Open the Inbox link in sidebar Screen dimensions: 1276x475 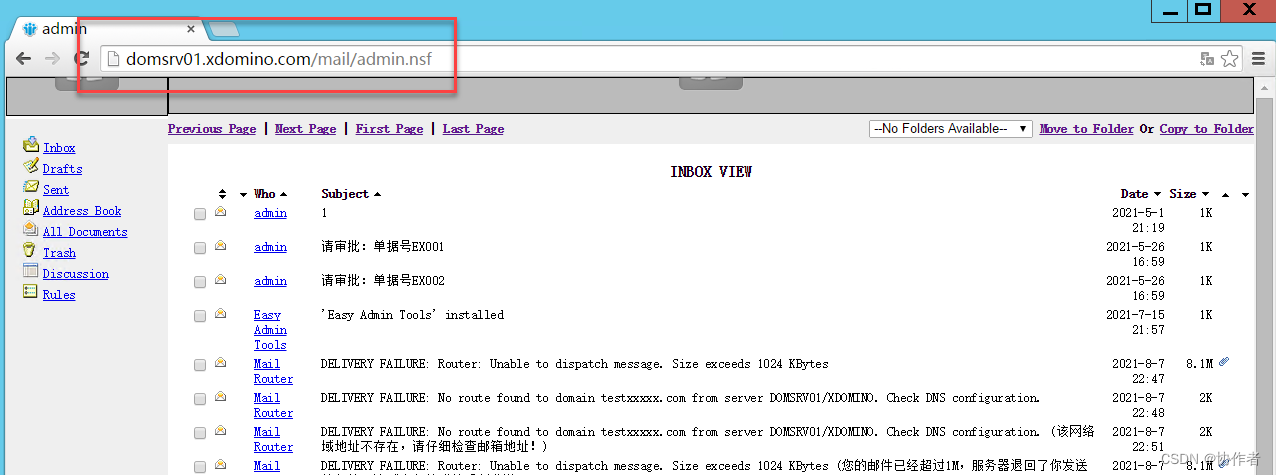[59, 148]
